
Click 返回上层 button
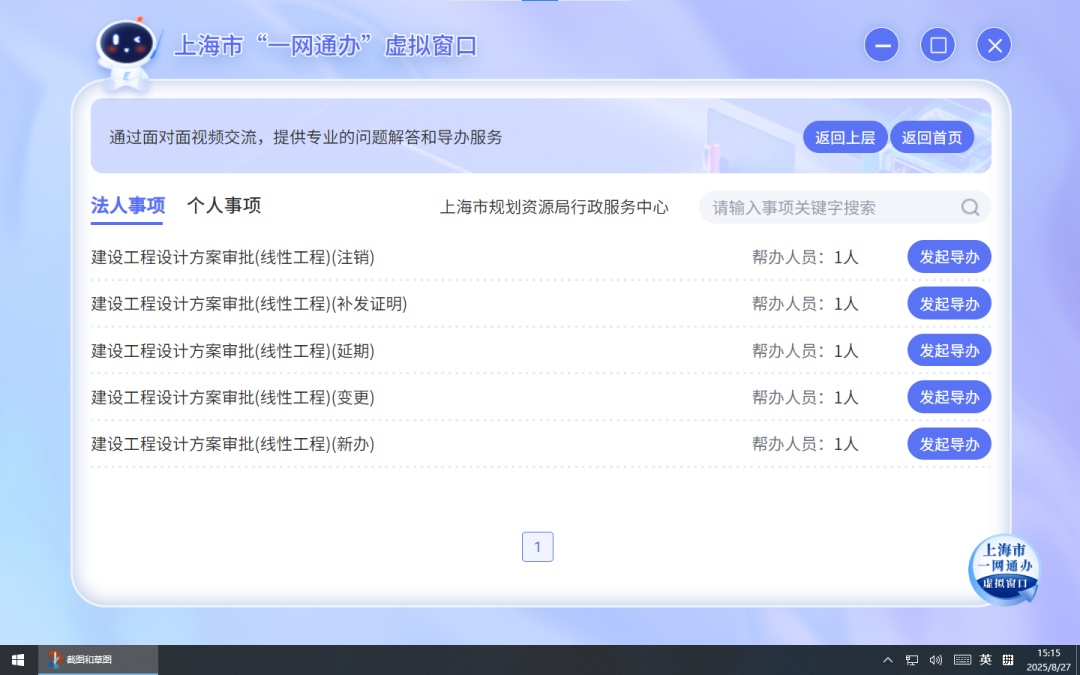pyautogui.click(x=845, y=138)
